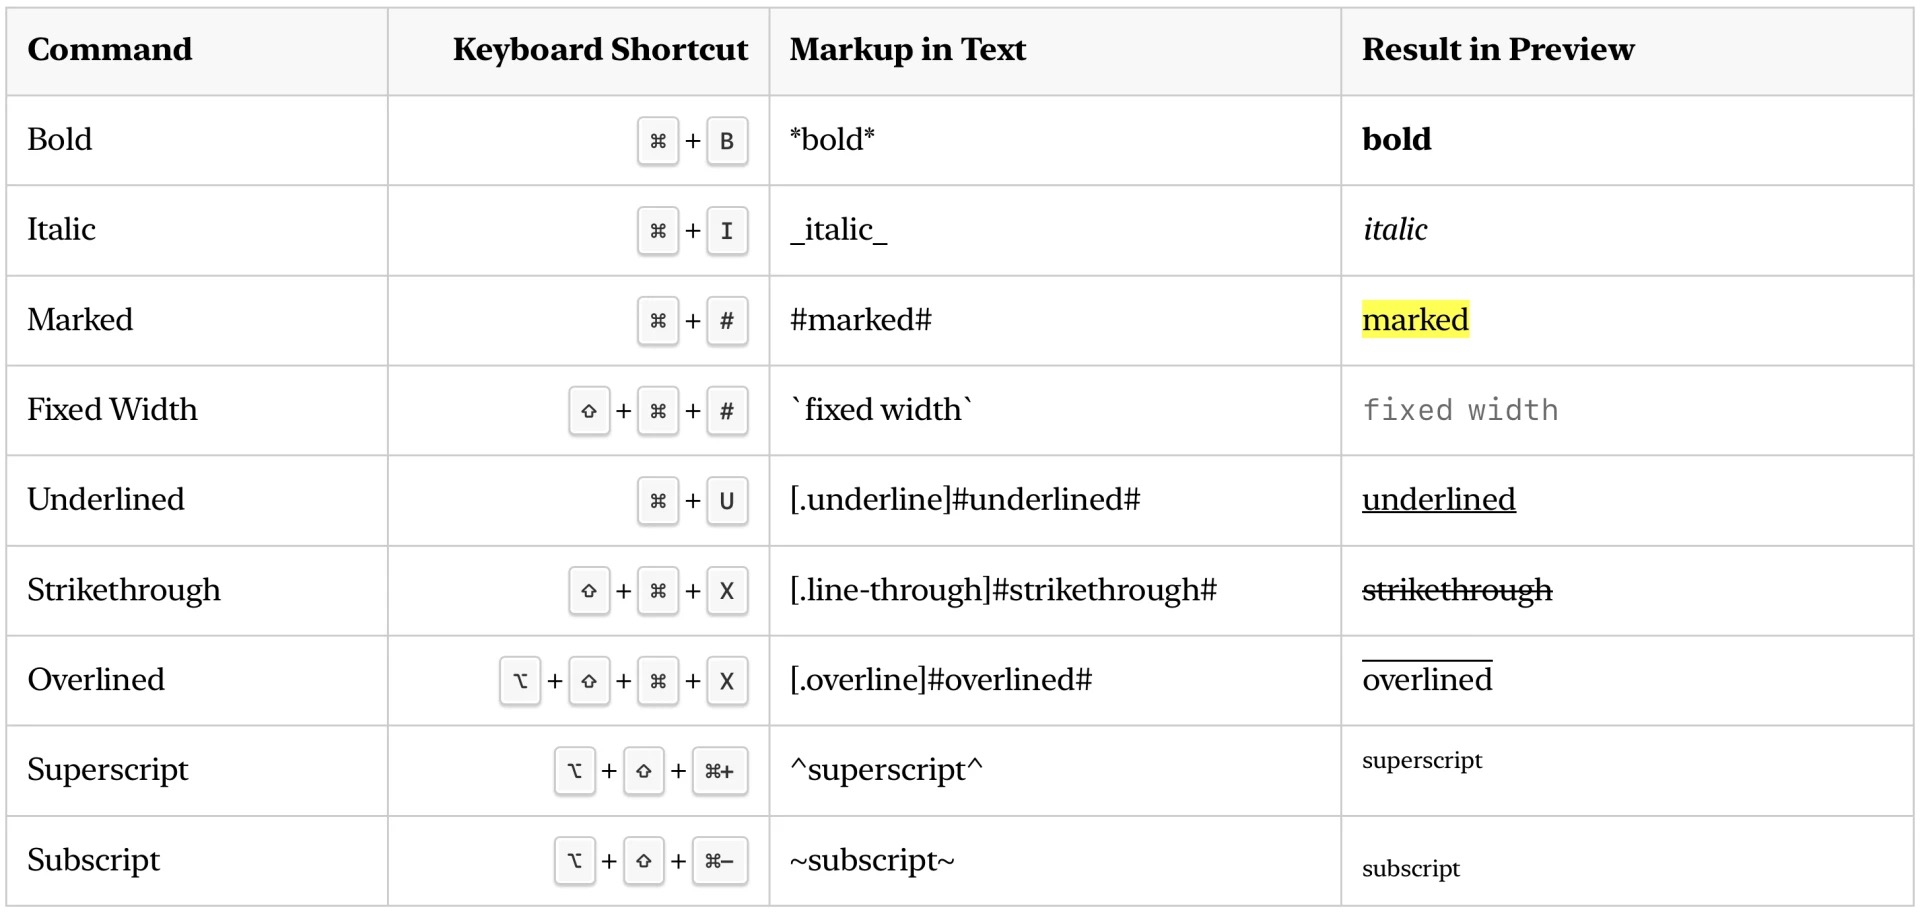Viewport: 1920px width, 914px height.
Task: Click the U key in the Underlined row
Action: click(727, 501)
